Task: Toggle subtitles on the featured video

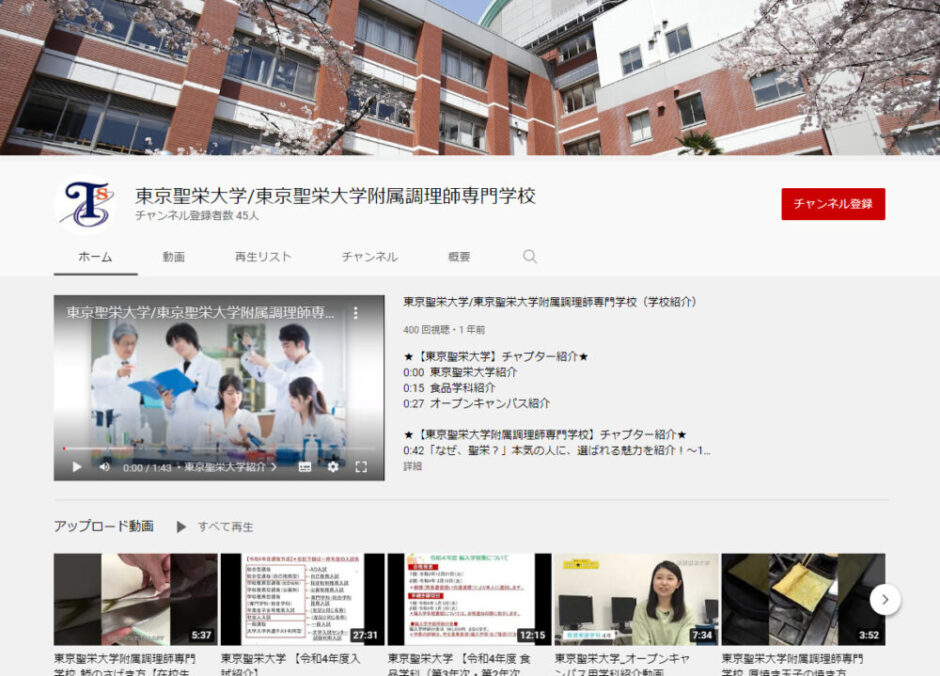Action: (305, 466)
